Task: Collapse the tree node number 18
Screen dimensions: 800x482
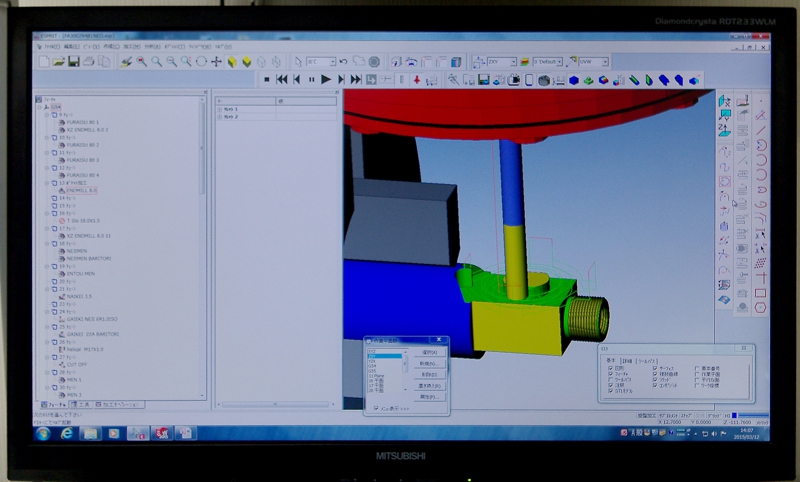Action: [x=47, y=243]
